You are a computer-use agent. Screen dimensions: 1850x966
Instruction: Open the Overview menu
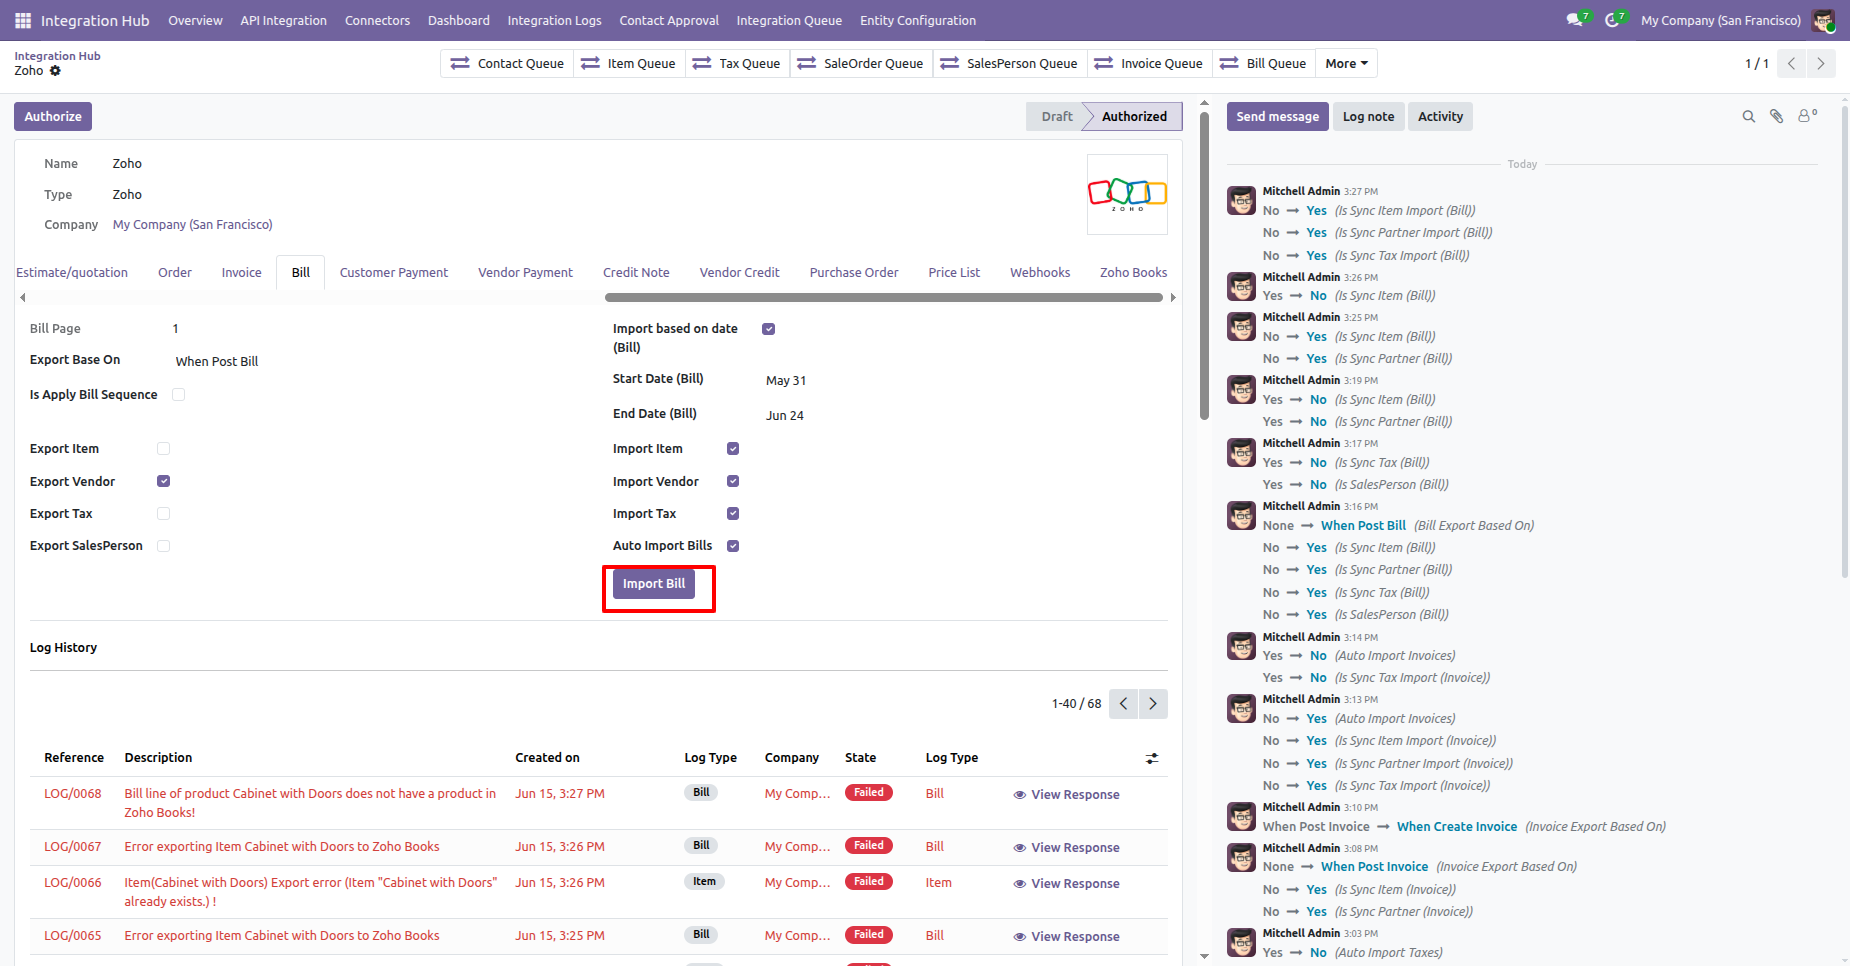click(195, 20)
